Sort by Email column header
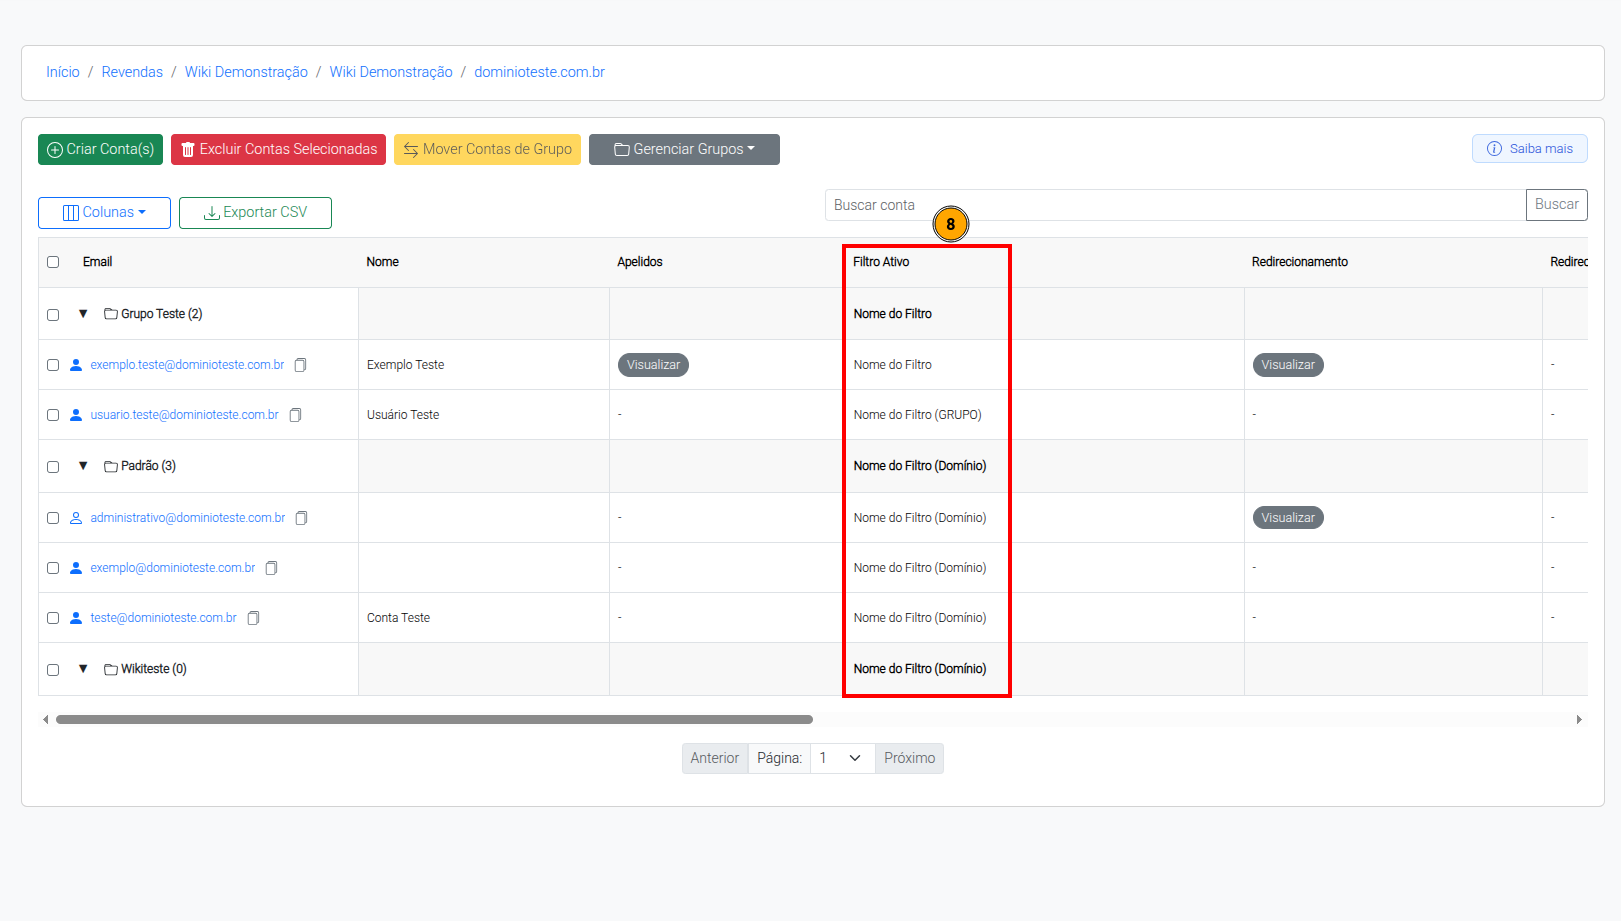This screenshot has width=1621, height=921. 97,262
